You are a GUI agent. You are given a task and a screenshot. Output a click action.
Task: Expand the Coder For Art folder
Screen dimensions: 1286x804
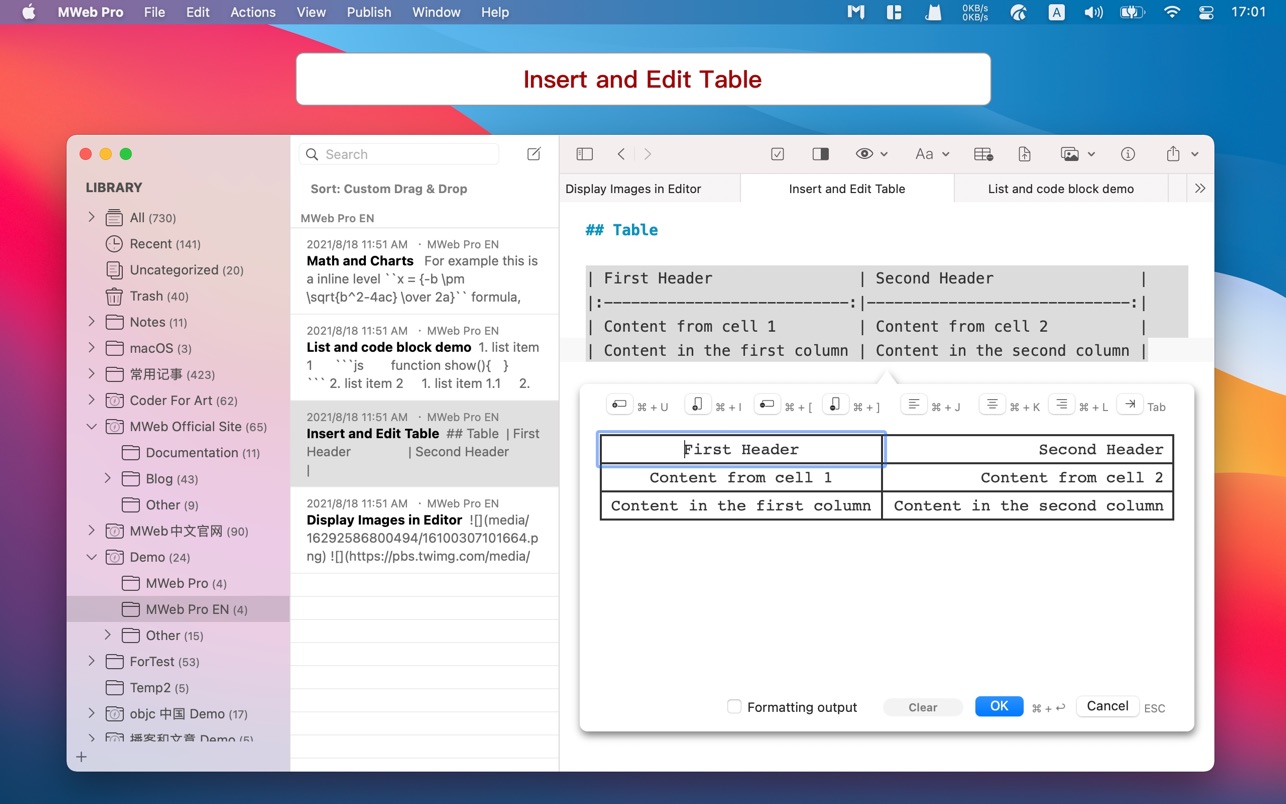click(x=92, y=400)
